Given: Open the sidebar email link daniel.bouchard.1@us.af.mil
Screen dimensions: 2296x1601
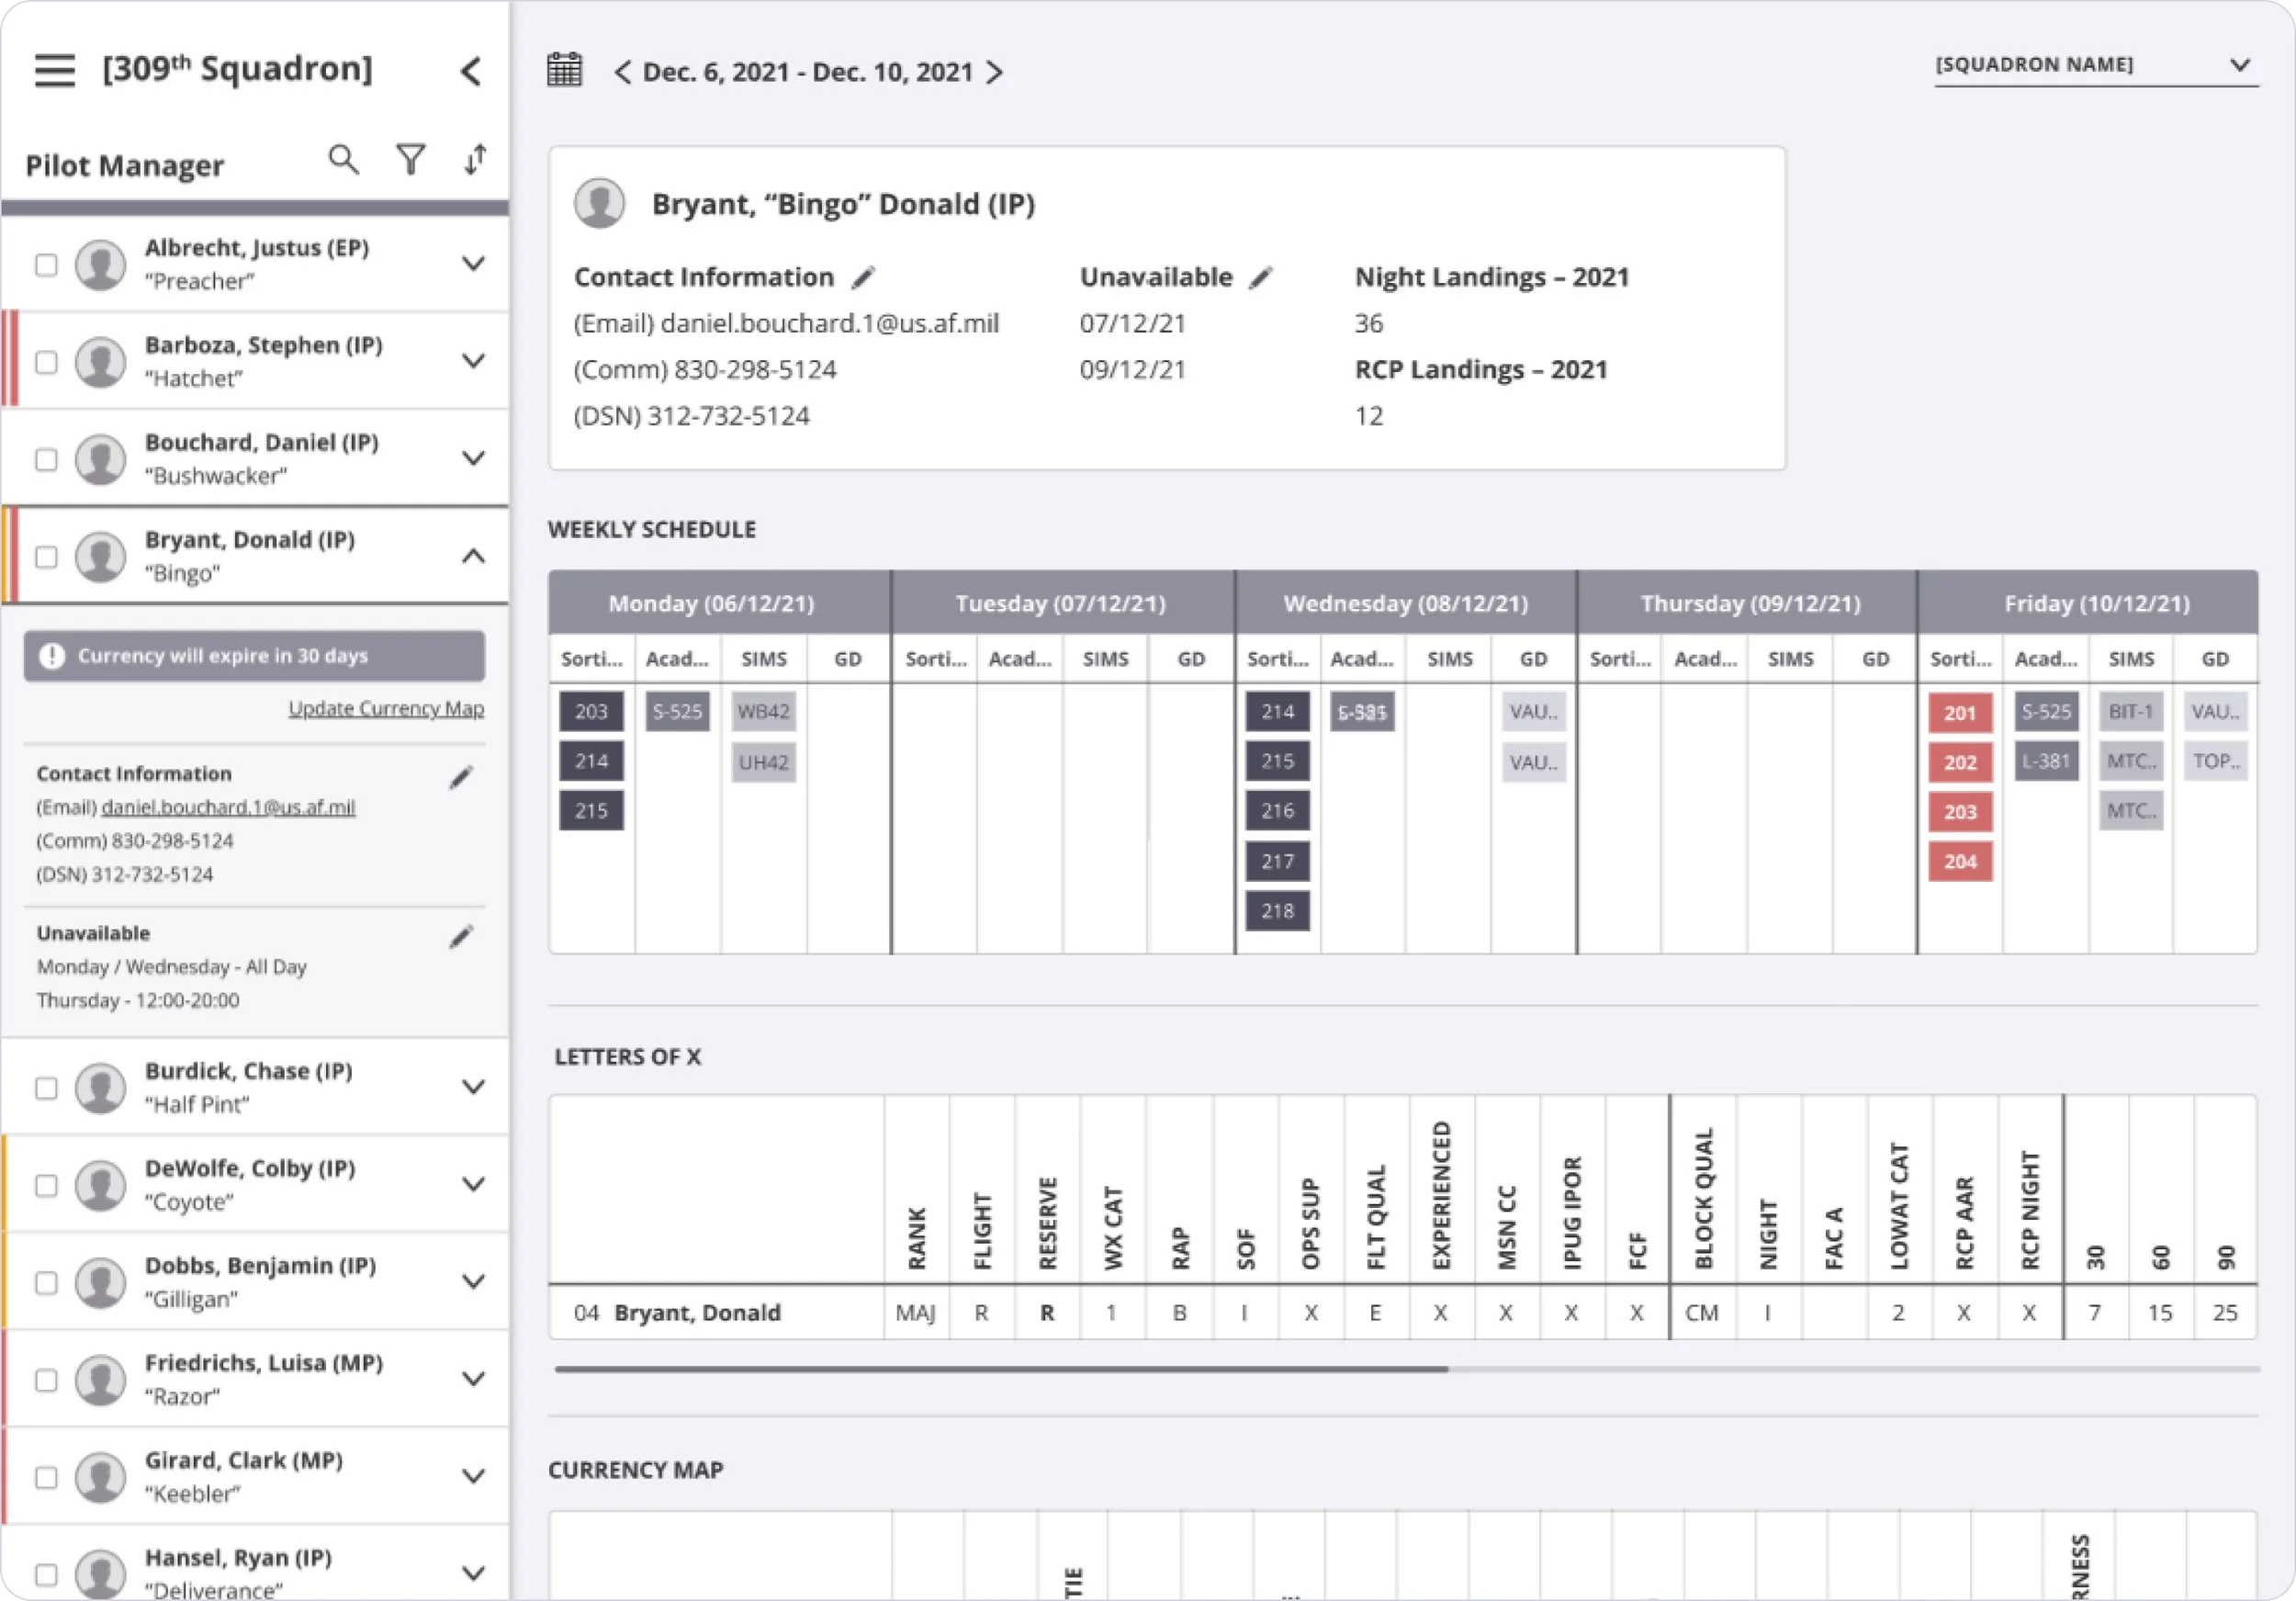Looking at the screenshot, I should [x=228, y=807].
